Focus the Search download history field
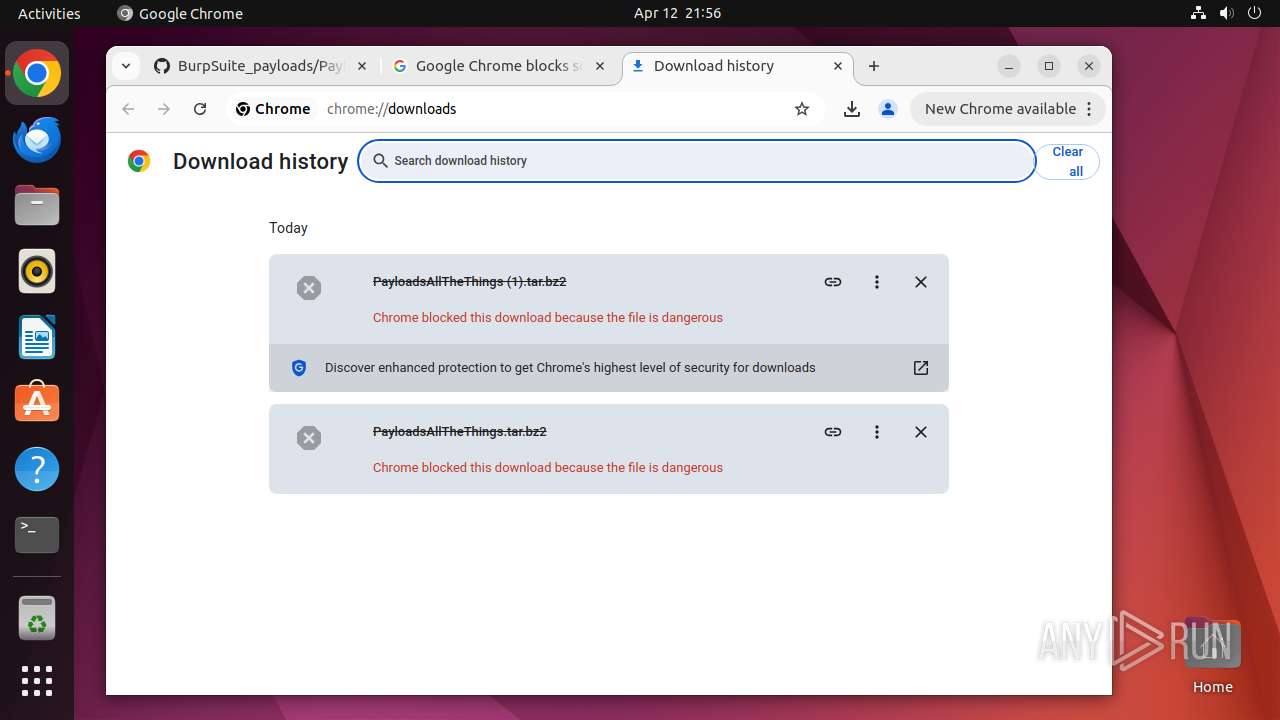 [696, 161]
